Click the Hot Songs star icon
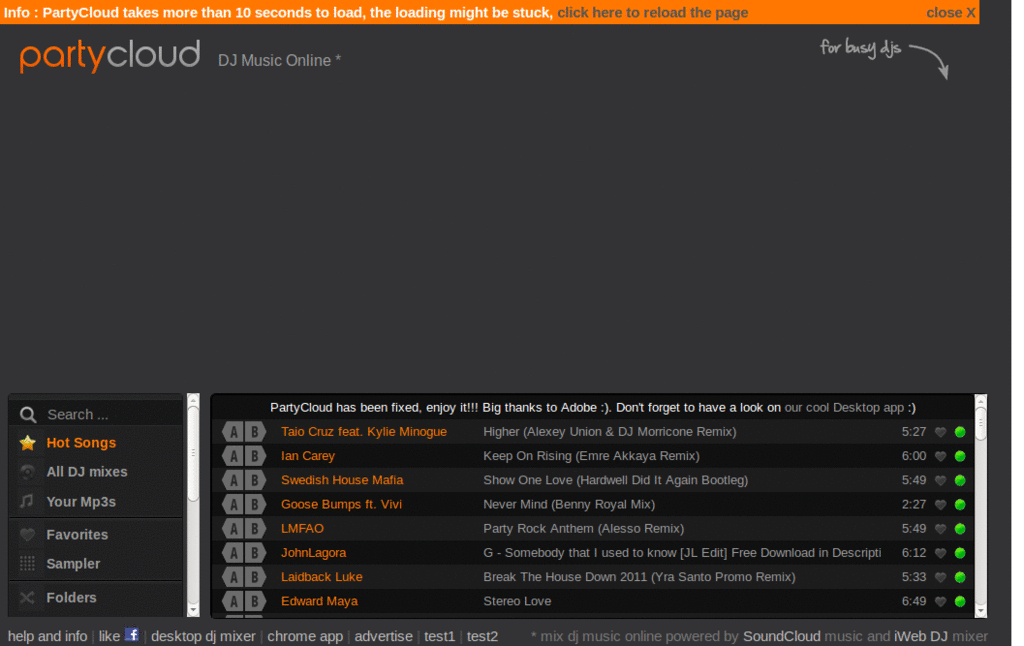This screenshot has height=646, width=1024. (x=27, y=443)
